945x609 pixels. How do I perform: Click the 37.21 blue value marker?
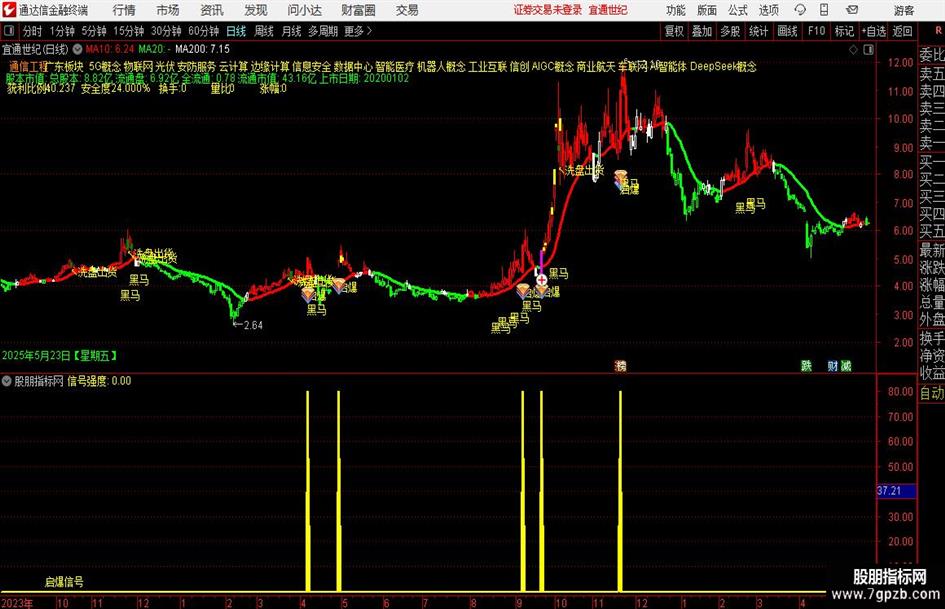click(x=896, y=491)
